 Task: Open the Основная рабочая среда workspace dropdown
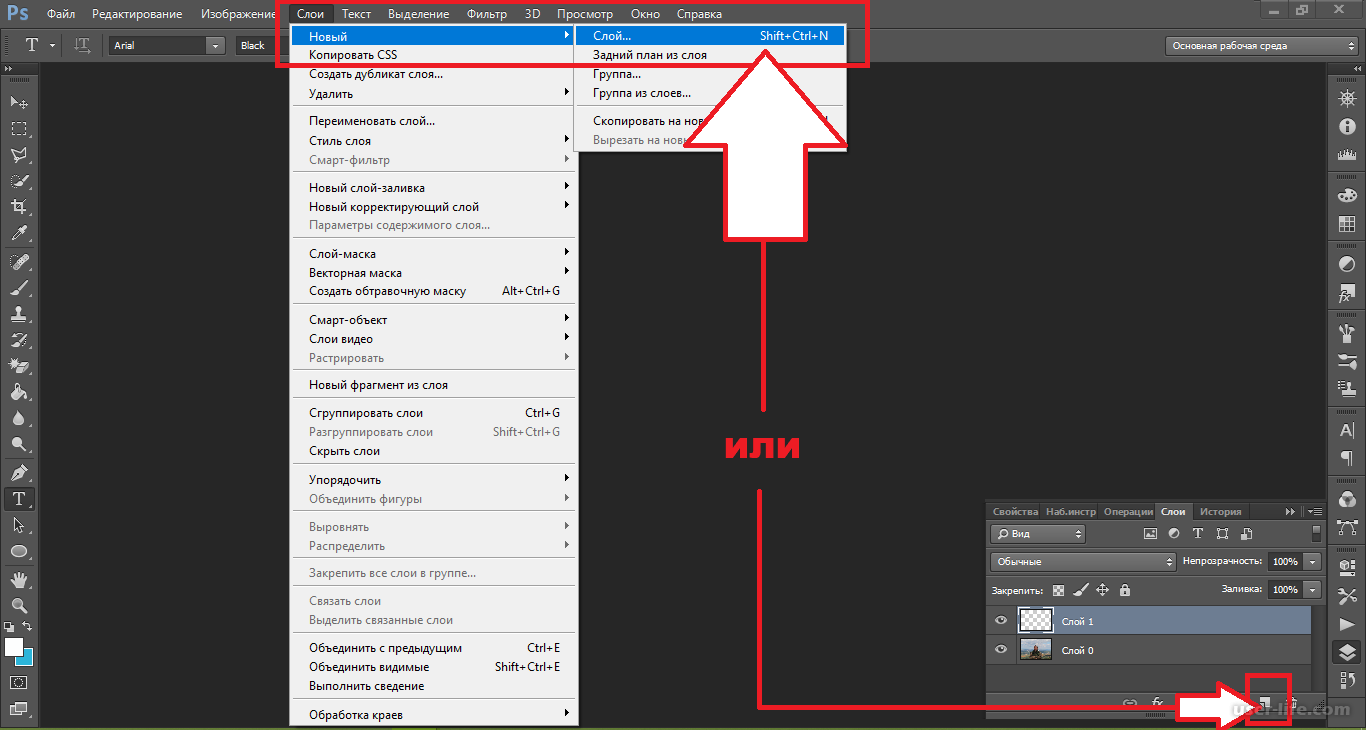pos(1261,46)
